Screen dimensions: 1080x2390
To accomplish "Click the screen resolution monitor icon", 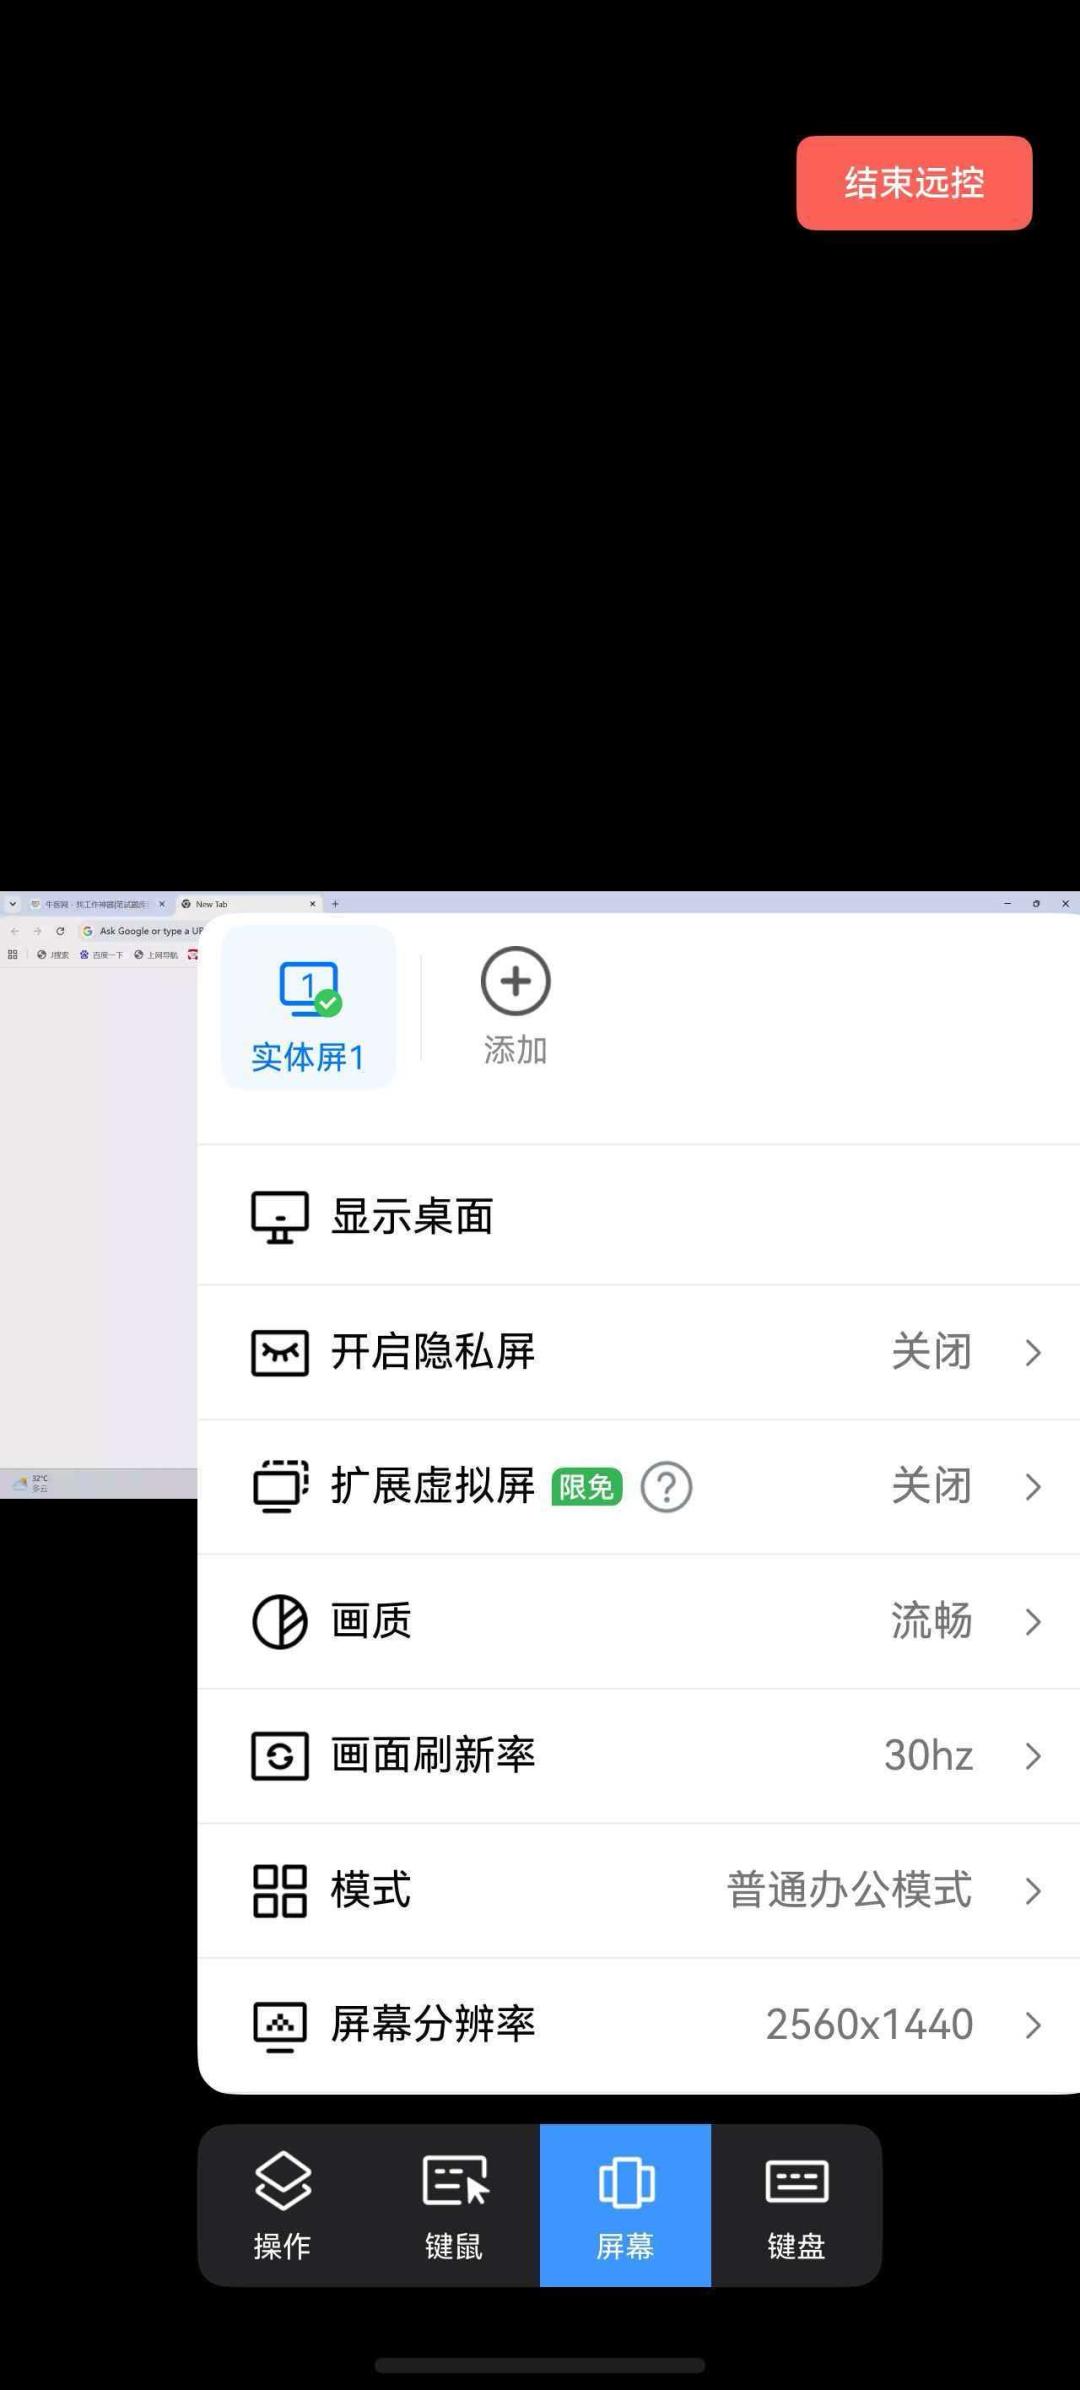I will [279, 2027].
